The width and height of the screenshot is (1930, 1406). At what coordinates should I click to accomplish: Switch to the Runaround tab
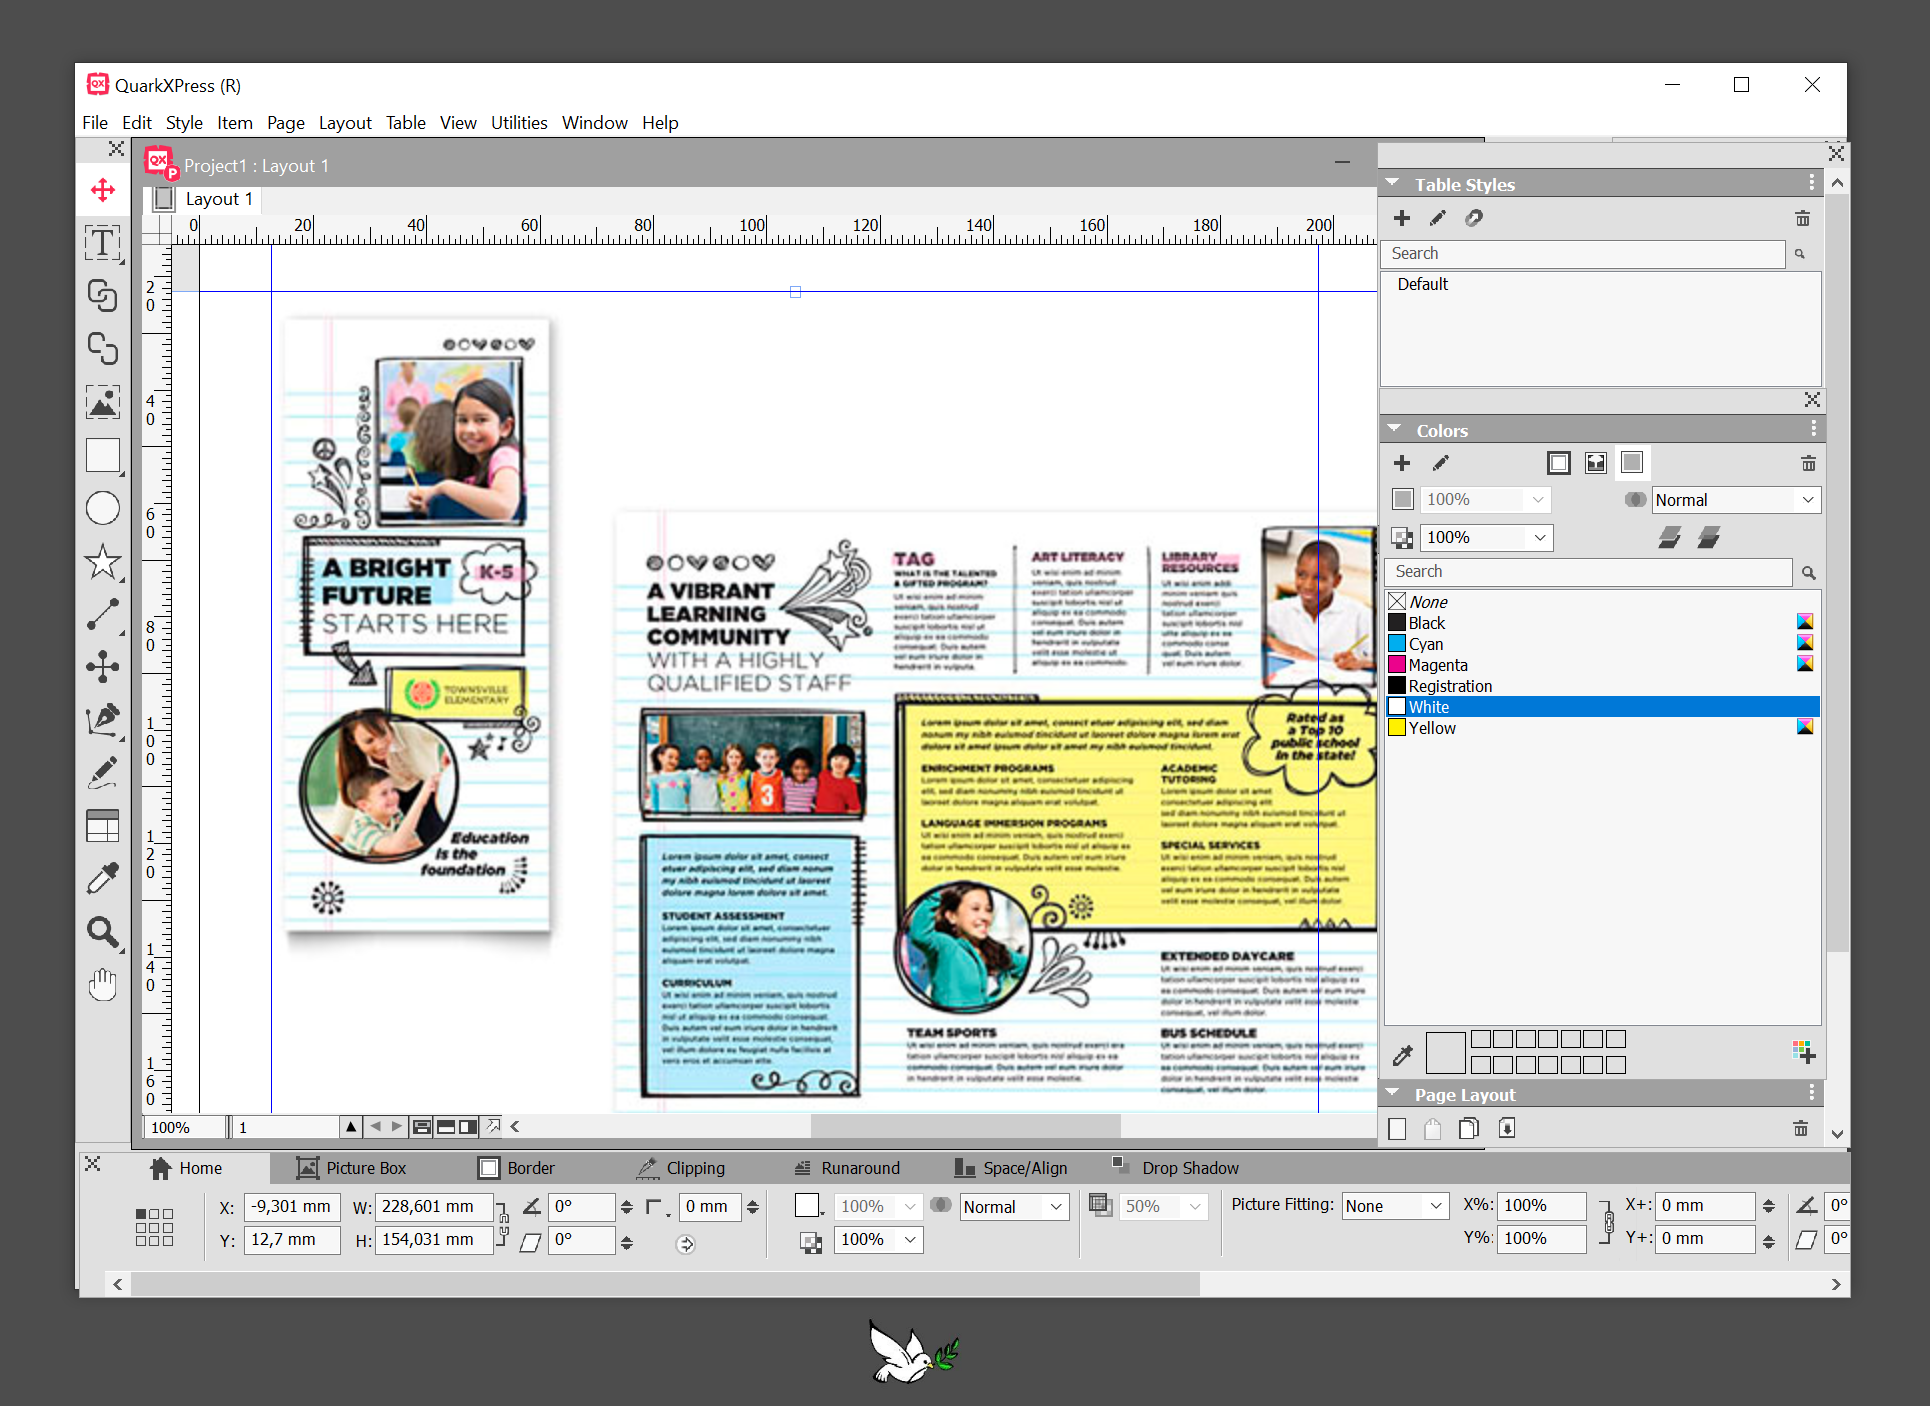point(846,1168)
